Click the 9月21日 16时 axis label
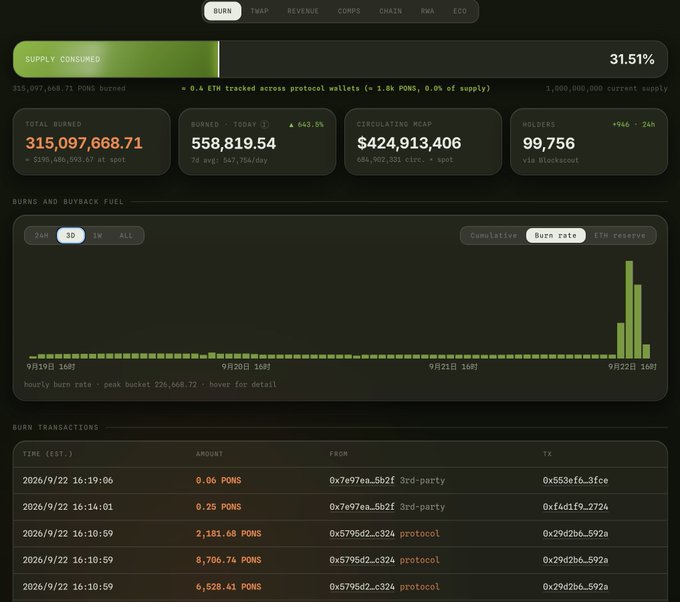 [453, 367]
